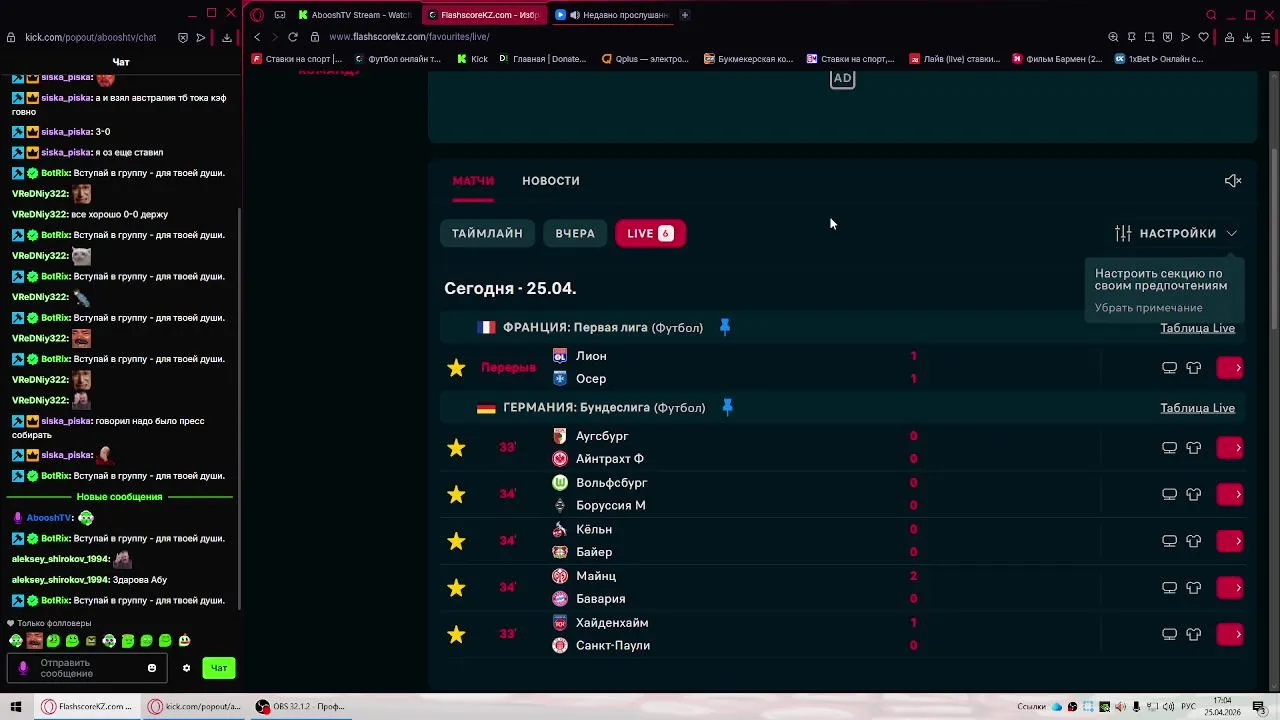1280x720 pixels.
Task: Send message with green Чат button
Action: pos(219,668)
